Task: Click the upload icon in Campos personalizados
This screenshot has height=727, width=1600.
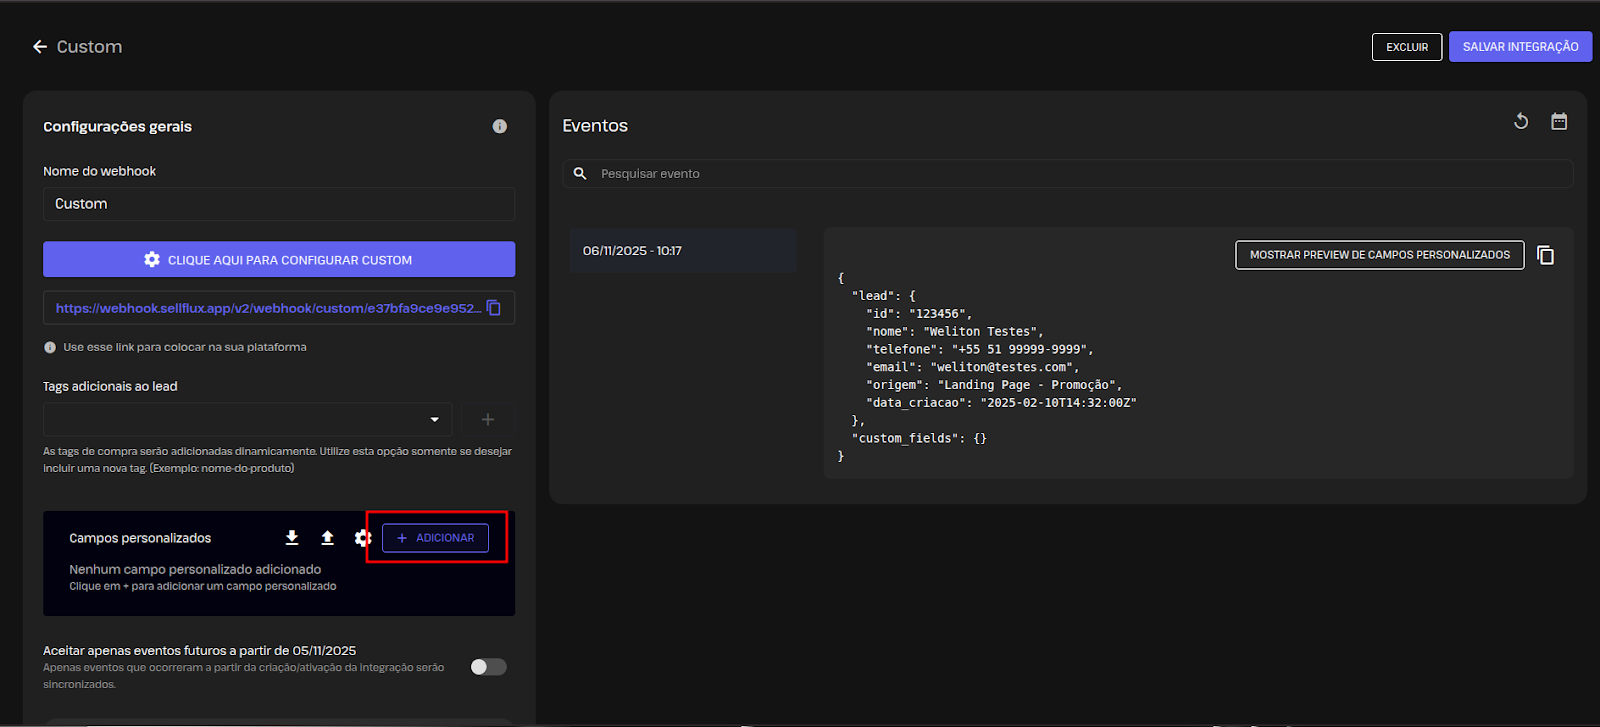Action: pyautogui.click(x=327, y=538)
